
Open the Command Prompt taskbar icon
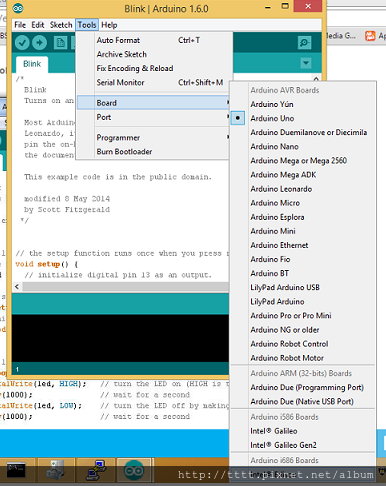(x=16, y=470)
